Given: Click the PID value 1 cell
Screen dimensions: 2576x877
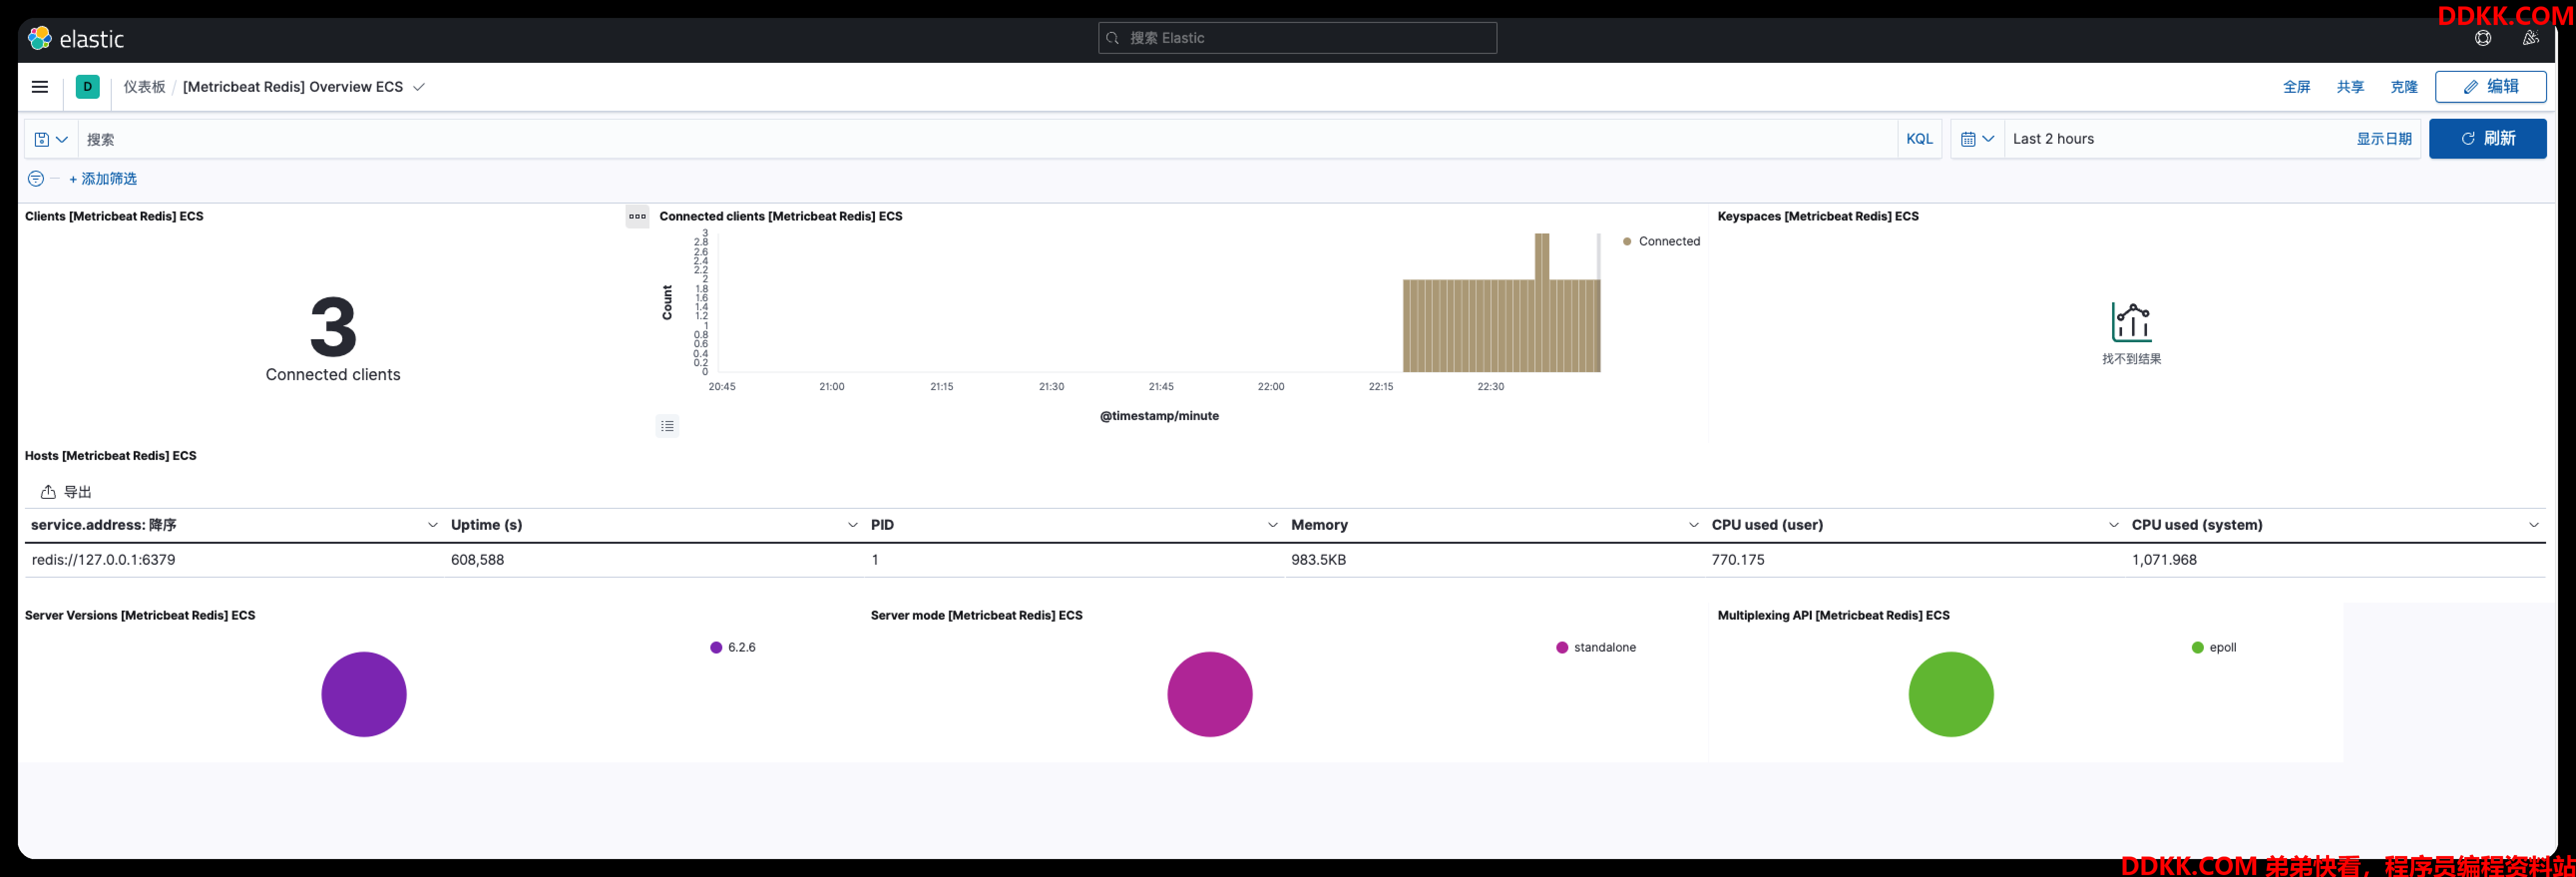Looking at the screenshot, I should pyautogui.click(x=875, y=560).
